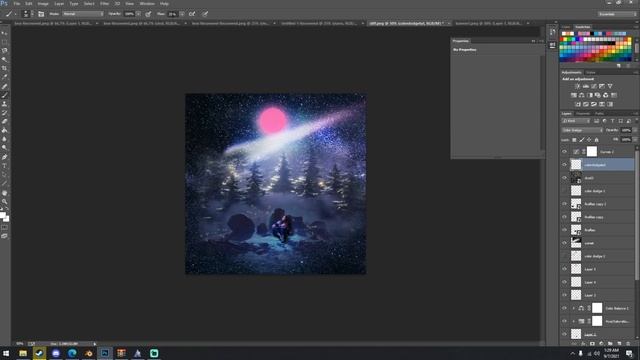Select the Paint Bucket tool

(4, 130)
